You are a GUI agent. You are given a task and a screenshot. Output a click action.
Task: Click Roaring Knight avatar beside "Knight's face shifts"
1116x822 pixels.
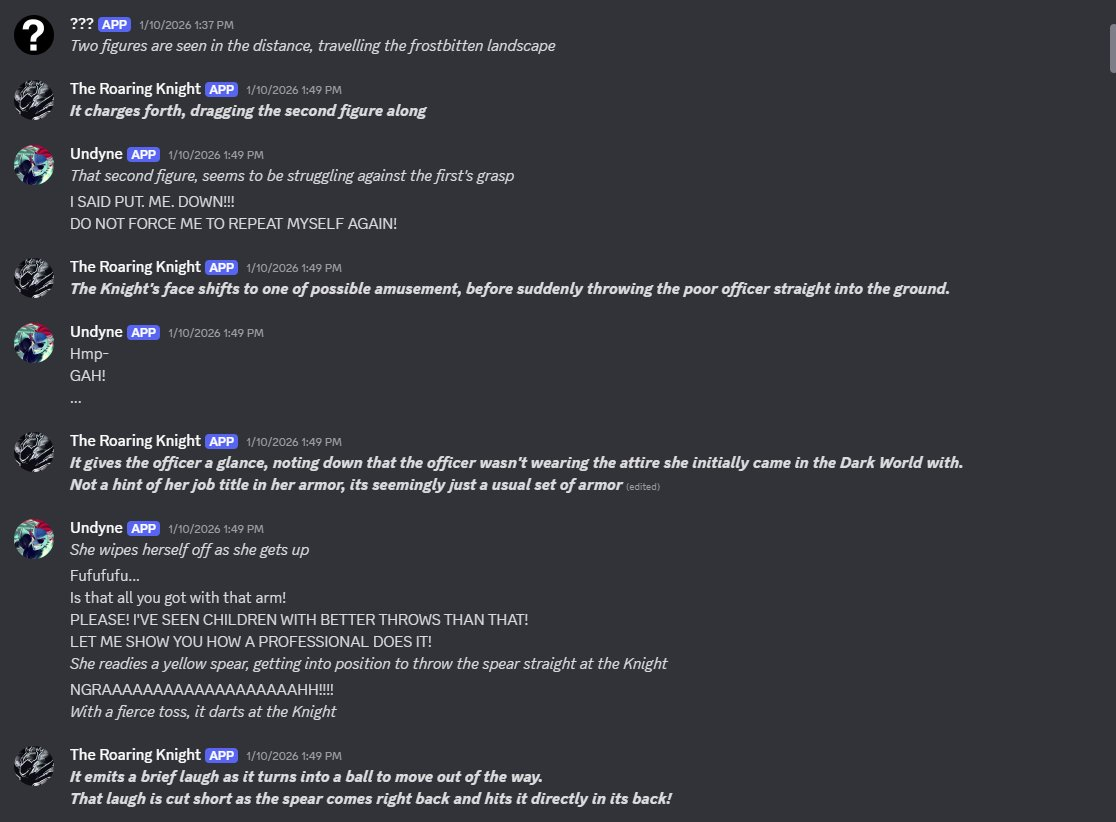34,278
